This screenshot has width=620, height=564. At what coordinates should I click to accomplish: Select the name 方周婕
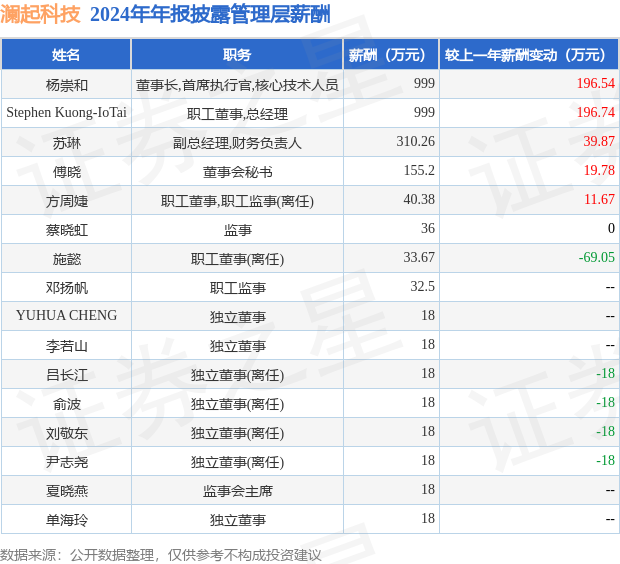pyautogui.click(x=66, y=201)
